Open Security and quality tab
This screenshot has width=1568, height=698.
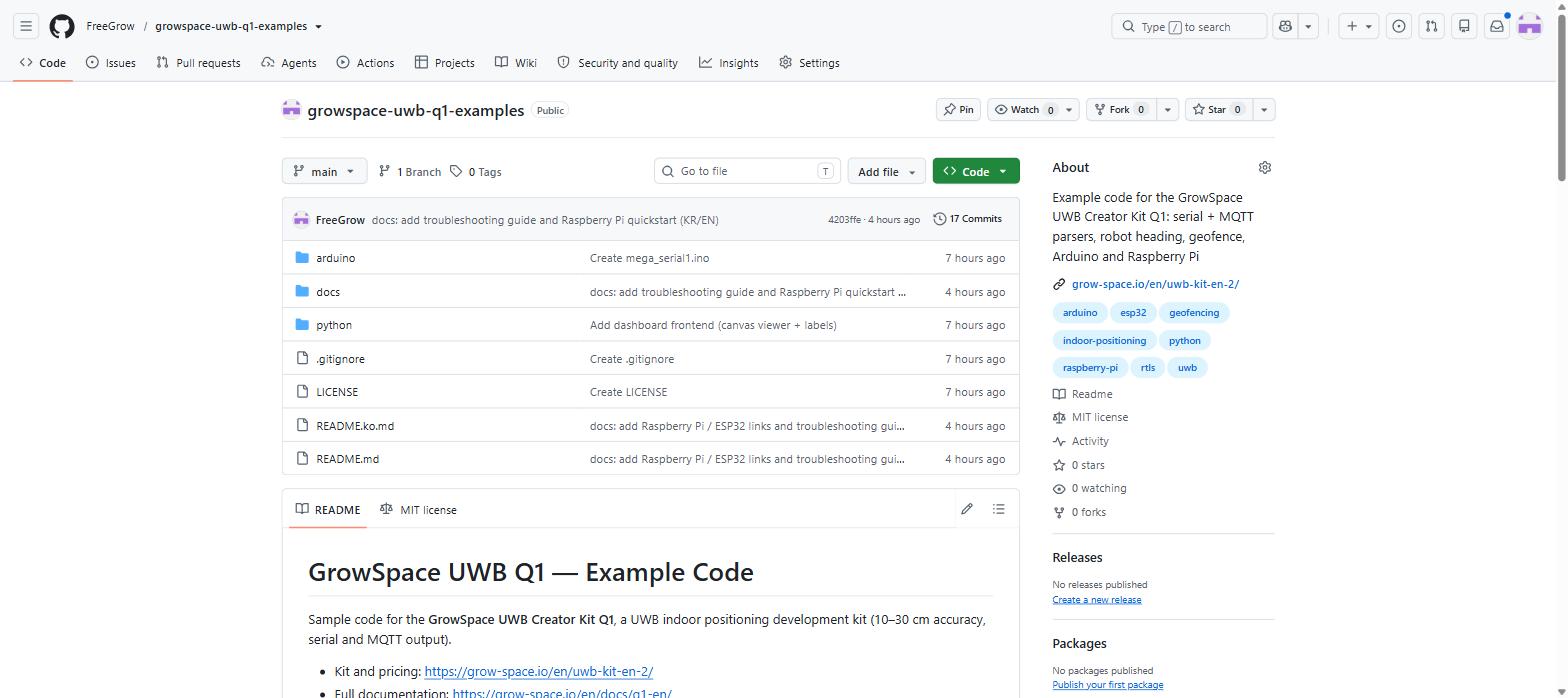point(617,62)
